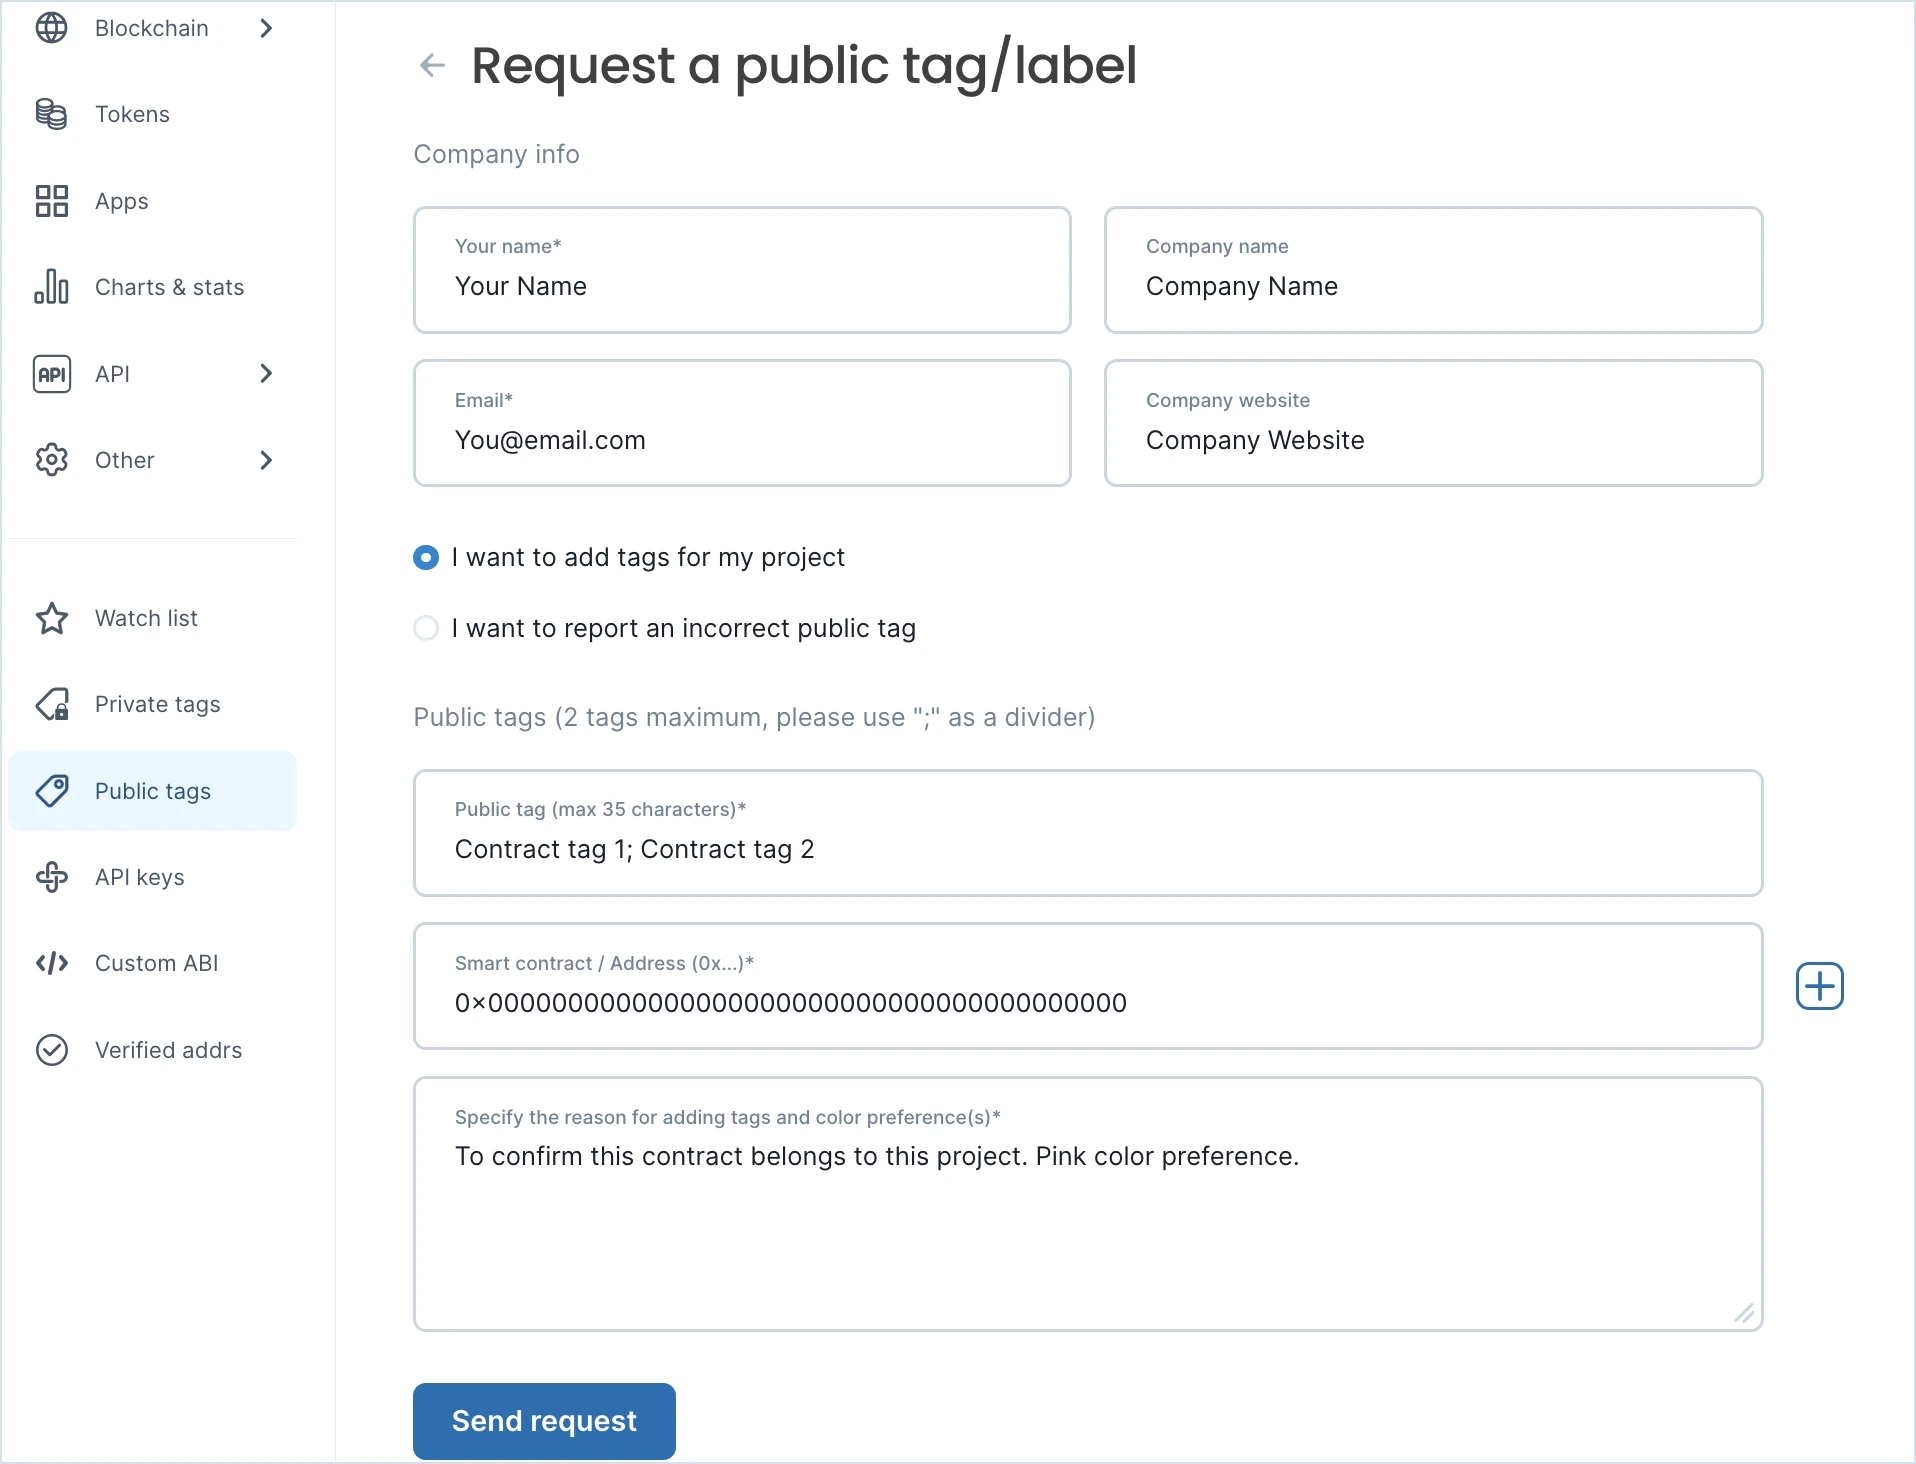Viewport: 1916px width, 1464px height.
Task: Click the Watch list star icon
Action: (x=52, y=618)
